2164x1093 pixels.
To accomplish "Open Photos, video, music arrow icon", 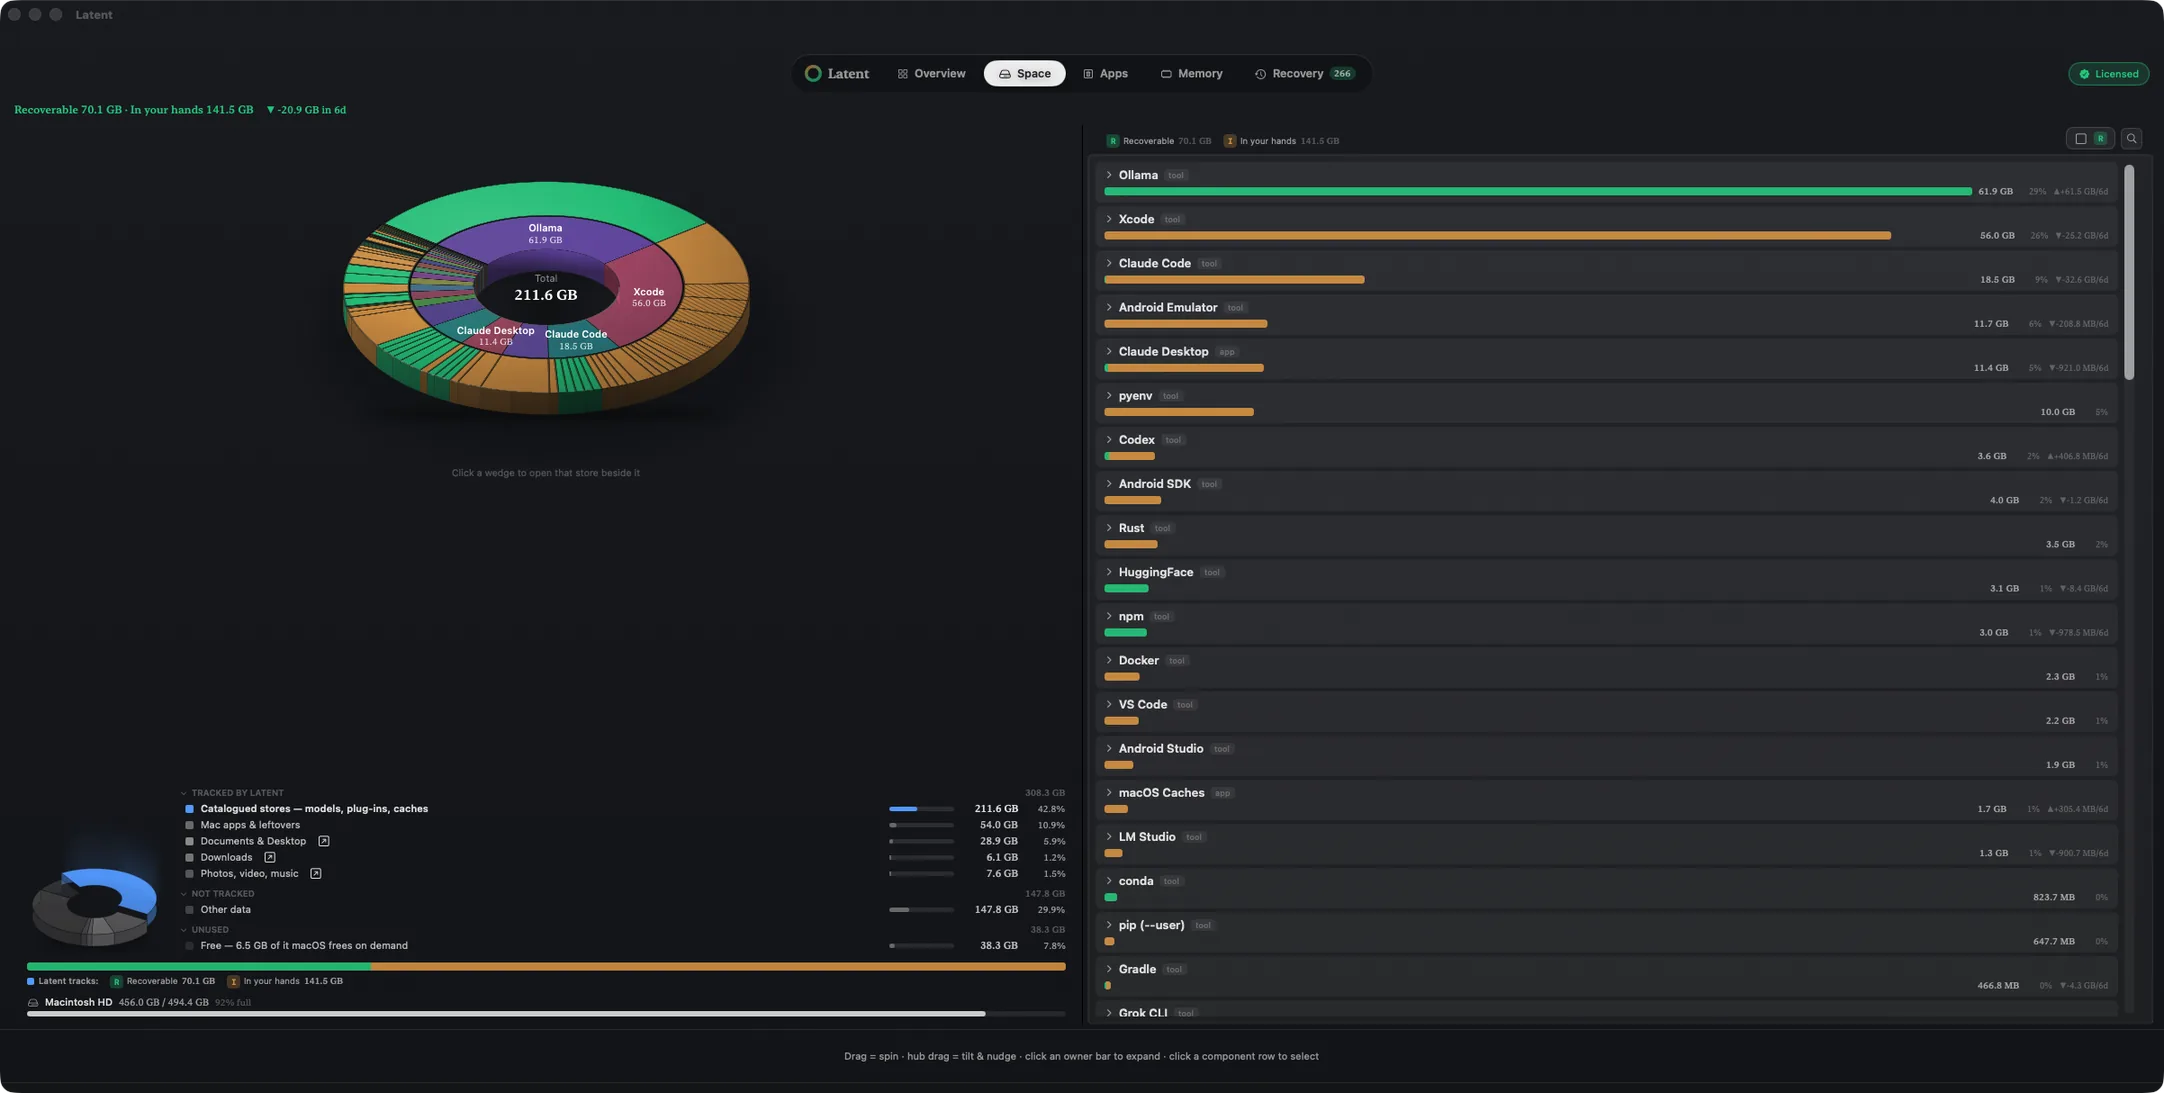I will (316, 873).
